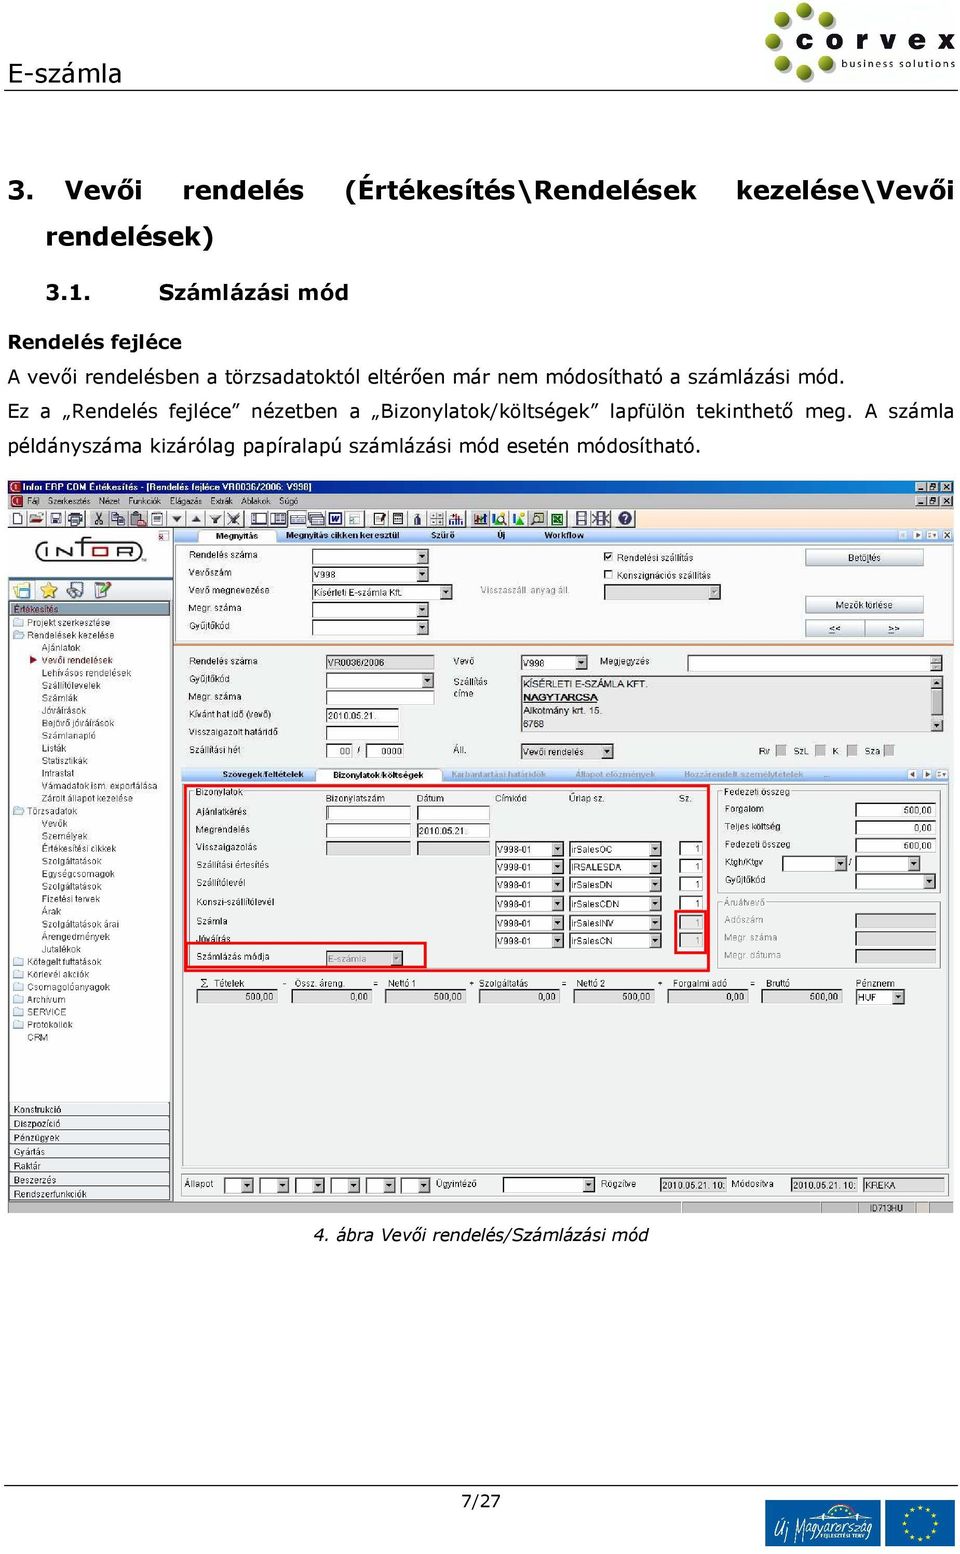960x1554 pixels.
Task: Switch to the Megnyitás cikken keresztül tab
Action: [x=342, y=536]
